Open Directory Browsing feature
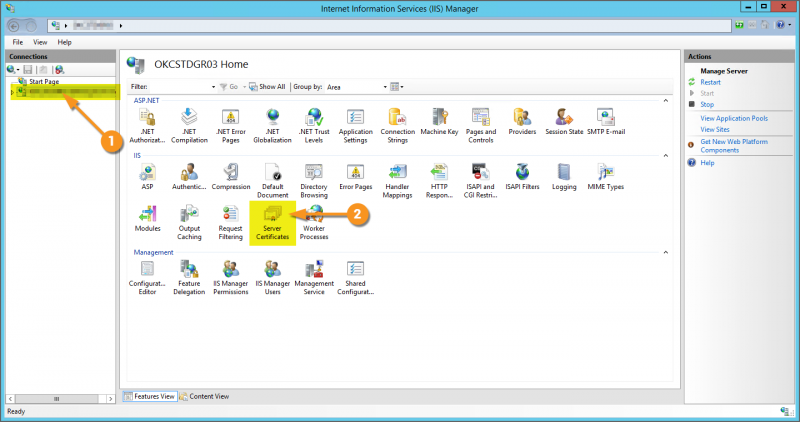800x422 pixels. tap(314, 181)
